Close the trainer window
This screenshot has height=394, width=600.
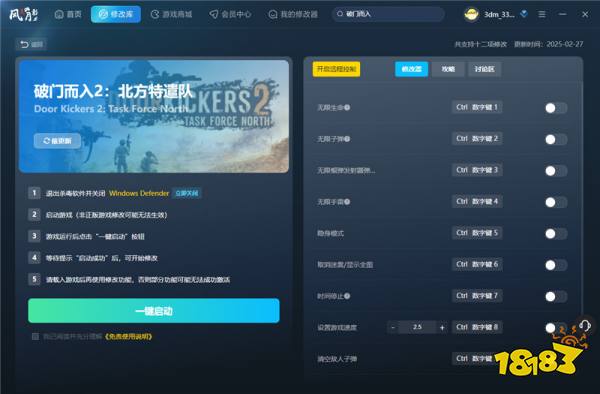(585, 14)
